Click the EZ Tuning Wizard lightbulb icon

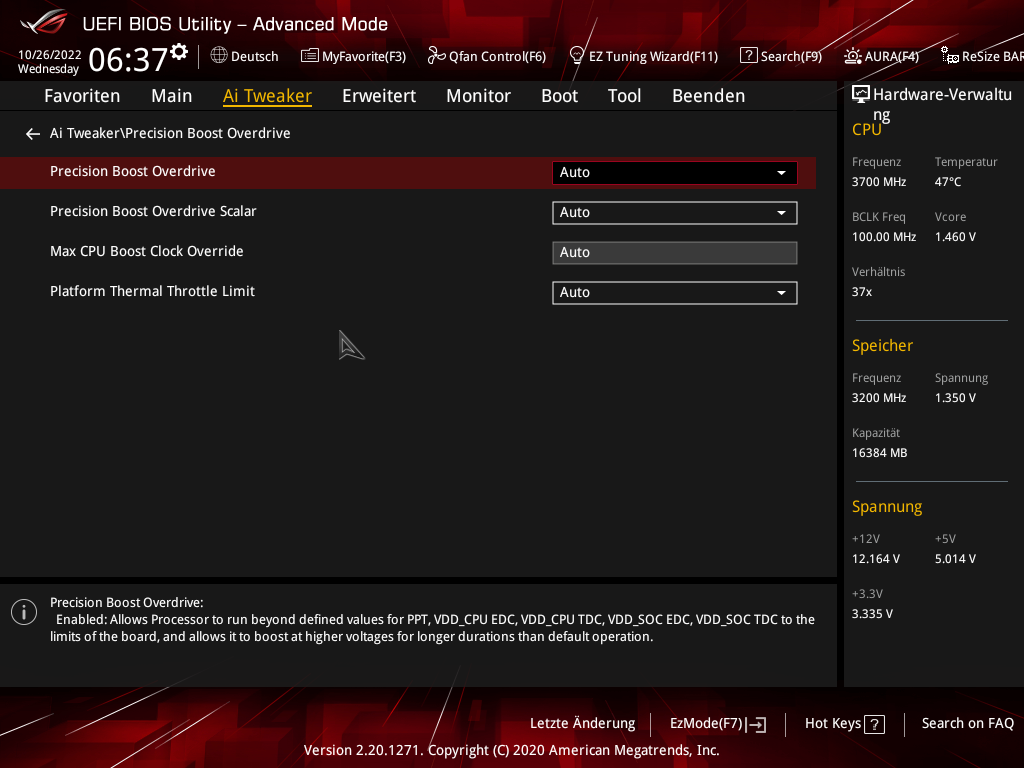577,56
